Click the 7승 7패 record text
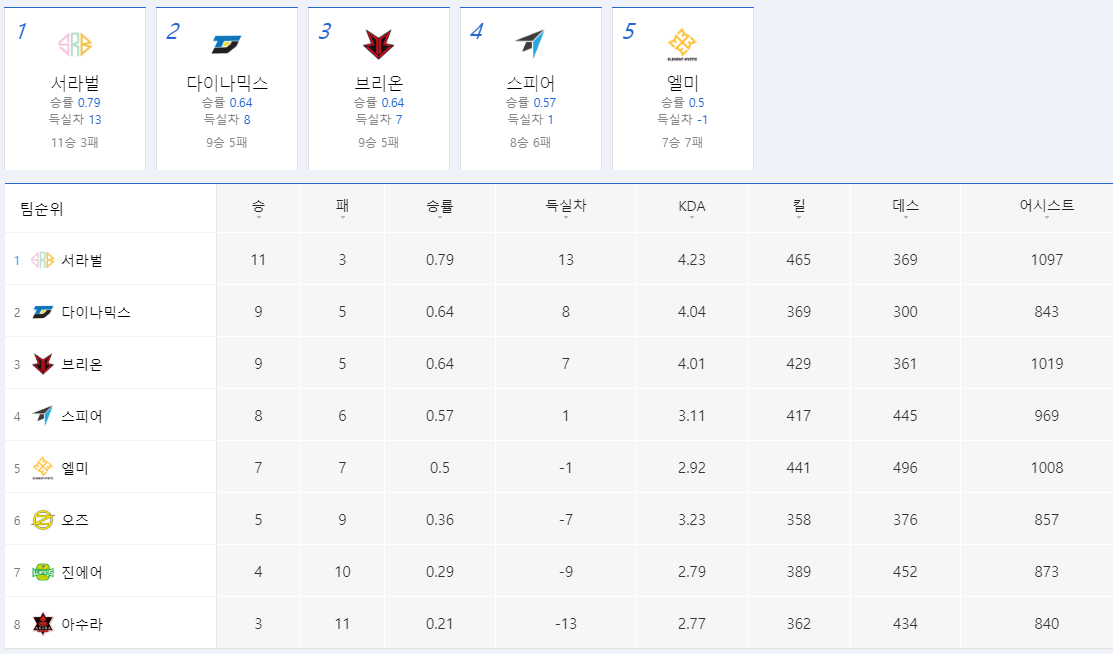Image resolution: width=1113 pixels, height=654 pixels. (682, 143)
